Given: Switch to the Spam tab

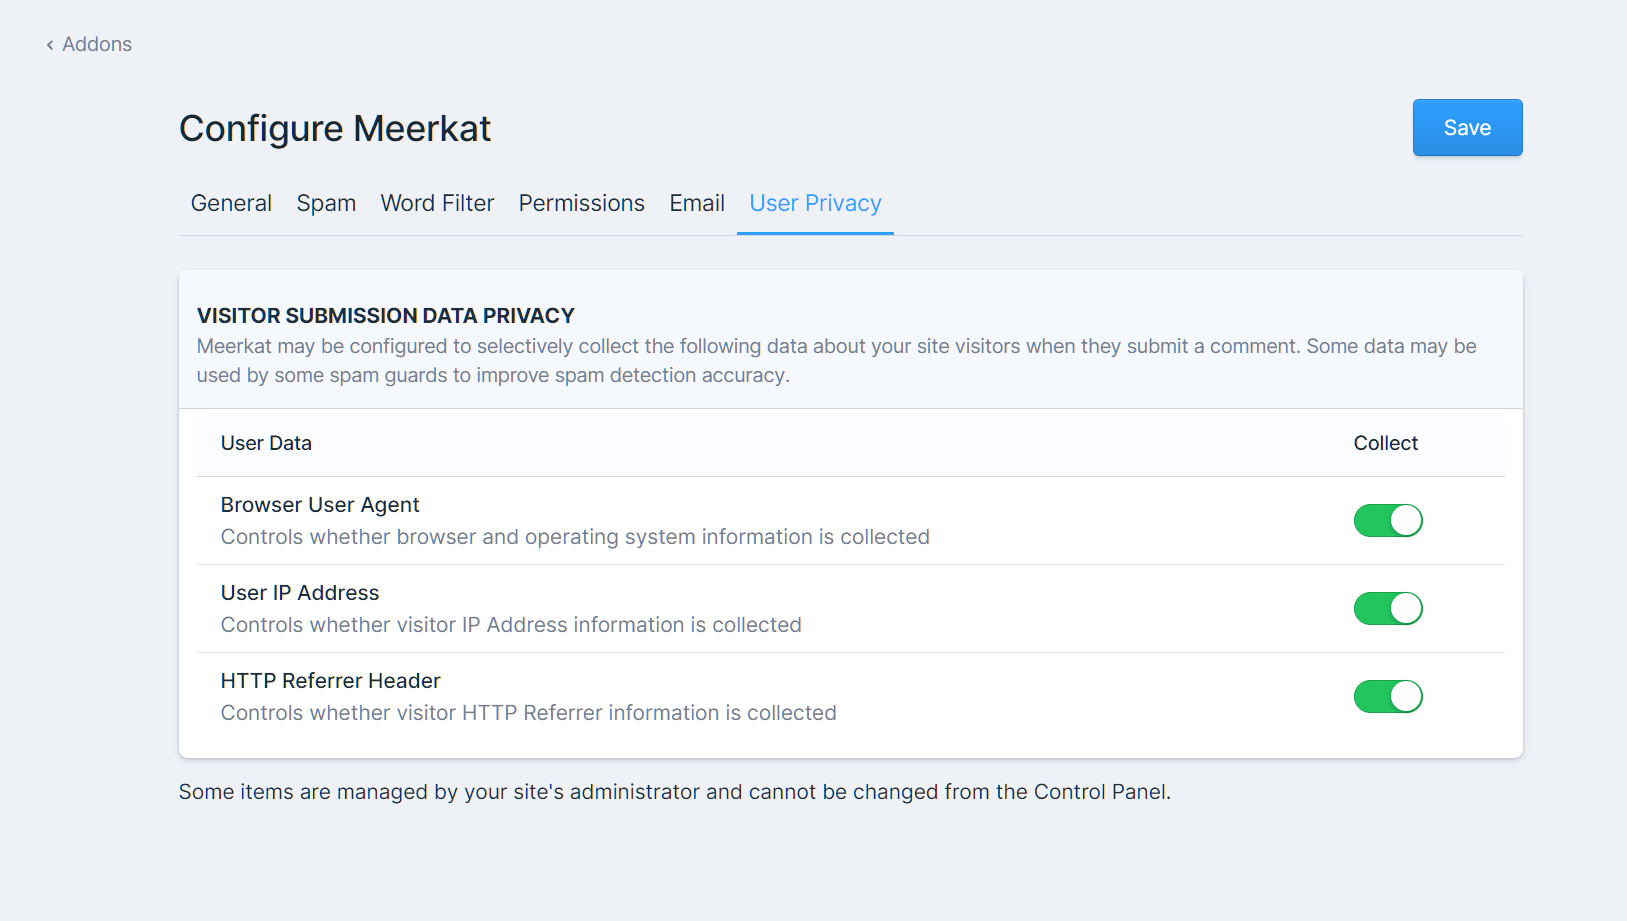Looking at the screenshot, I should click(326, 203).
